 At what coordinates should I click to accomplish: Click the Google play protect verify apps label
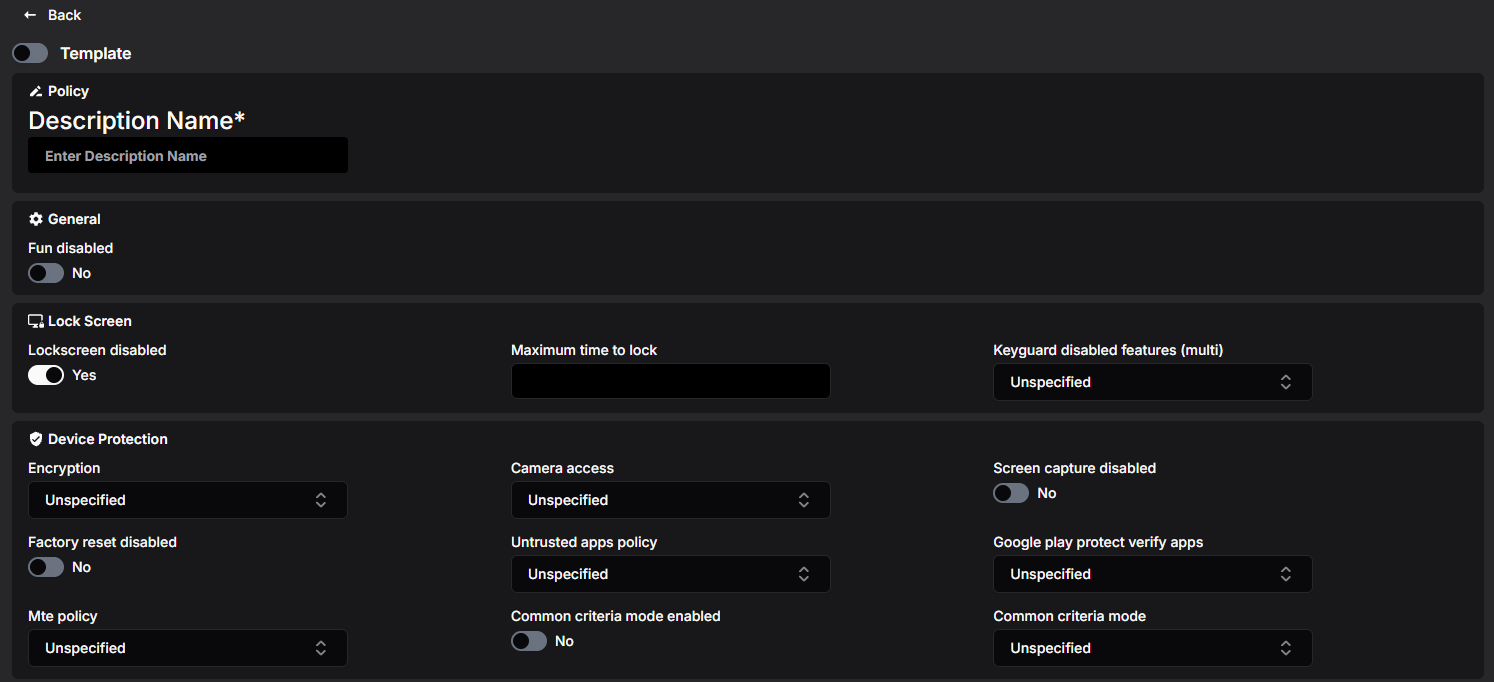(x=1098, y=542)
